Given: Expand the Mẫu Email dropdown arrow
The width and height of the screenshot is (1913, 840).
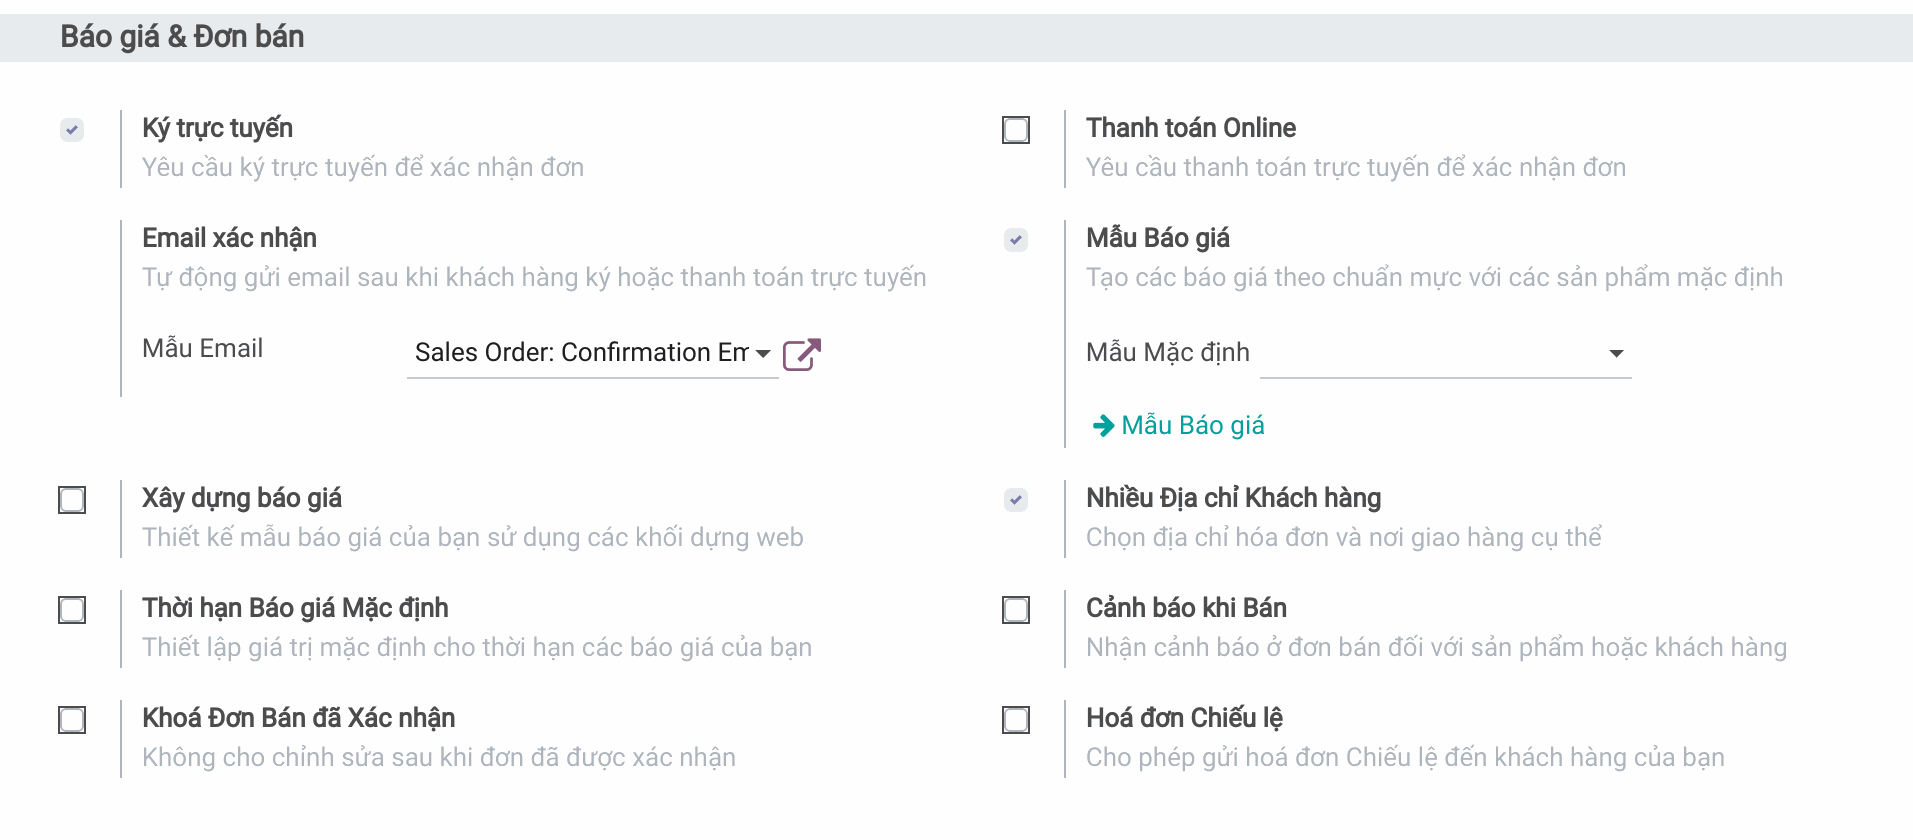Looking at the screenshot, I should [763, 354].
